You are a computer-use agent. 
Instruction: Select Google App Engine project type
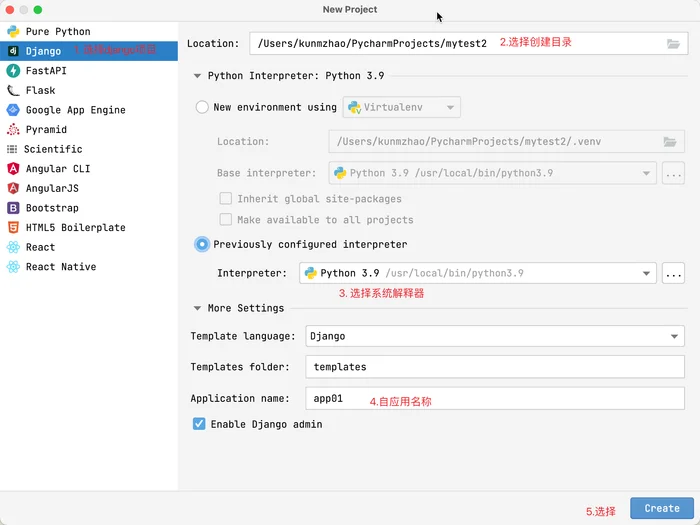pos(89,110)
